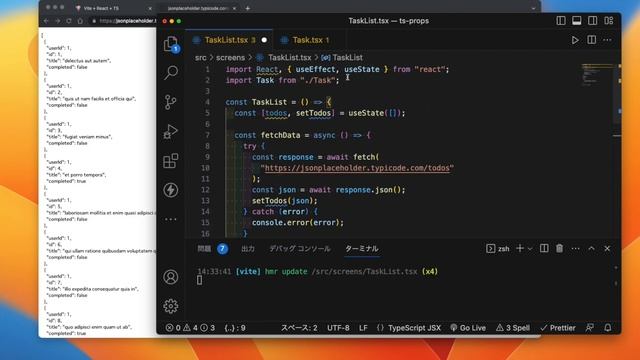Viewport: 640px width, 360px height.
Task: Open the notifications bell
Action: coord(608,328)
